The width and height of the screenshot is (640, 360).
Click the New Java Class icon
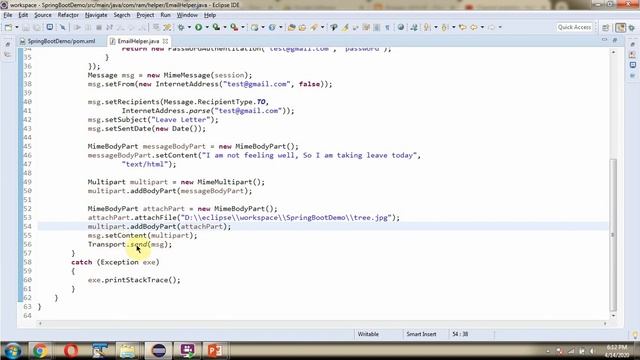(272, 27)
